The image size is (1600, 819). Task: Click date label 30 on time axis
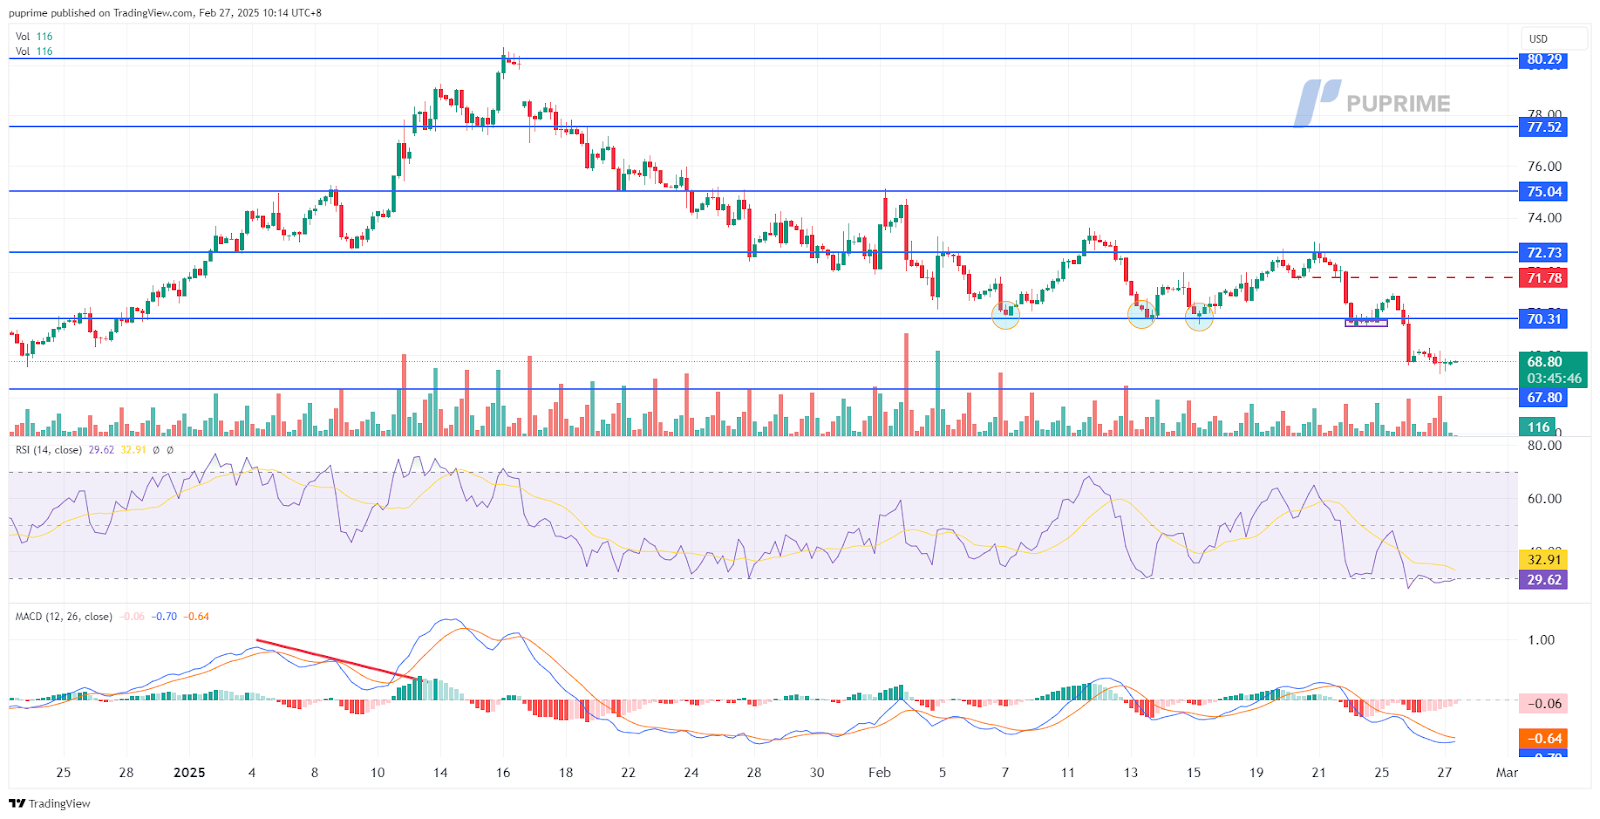point(817,772)
